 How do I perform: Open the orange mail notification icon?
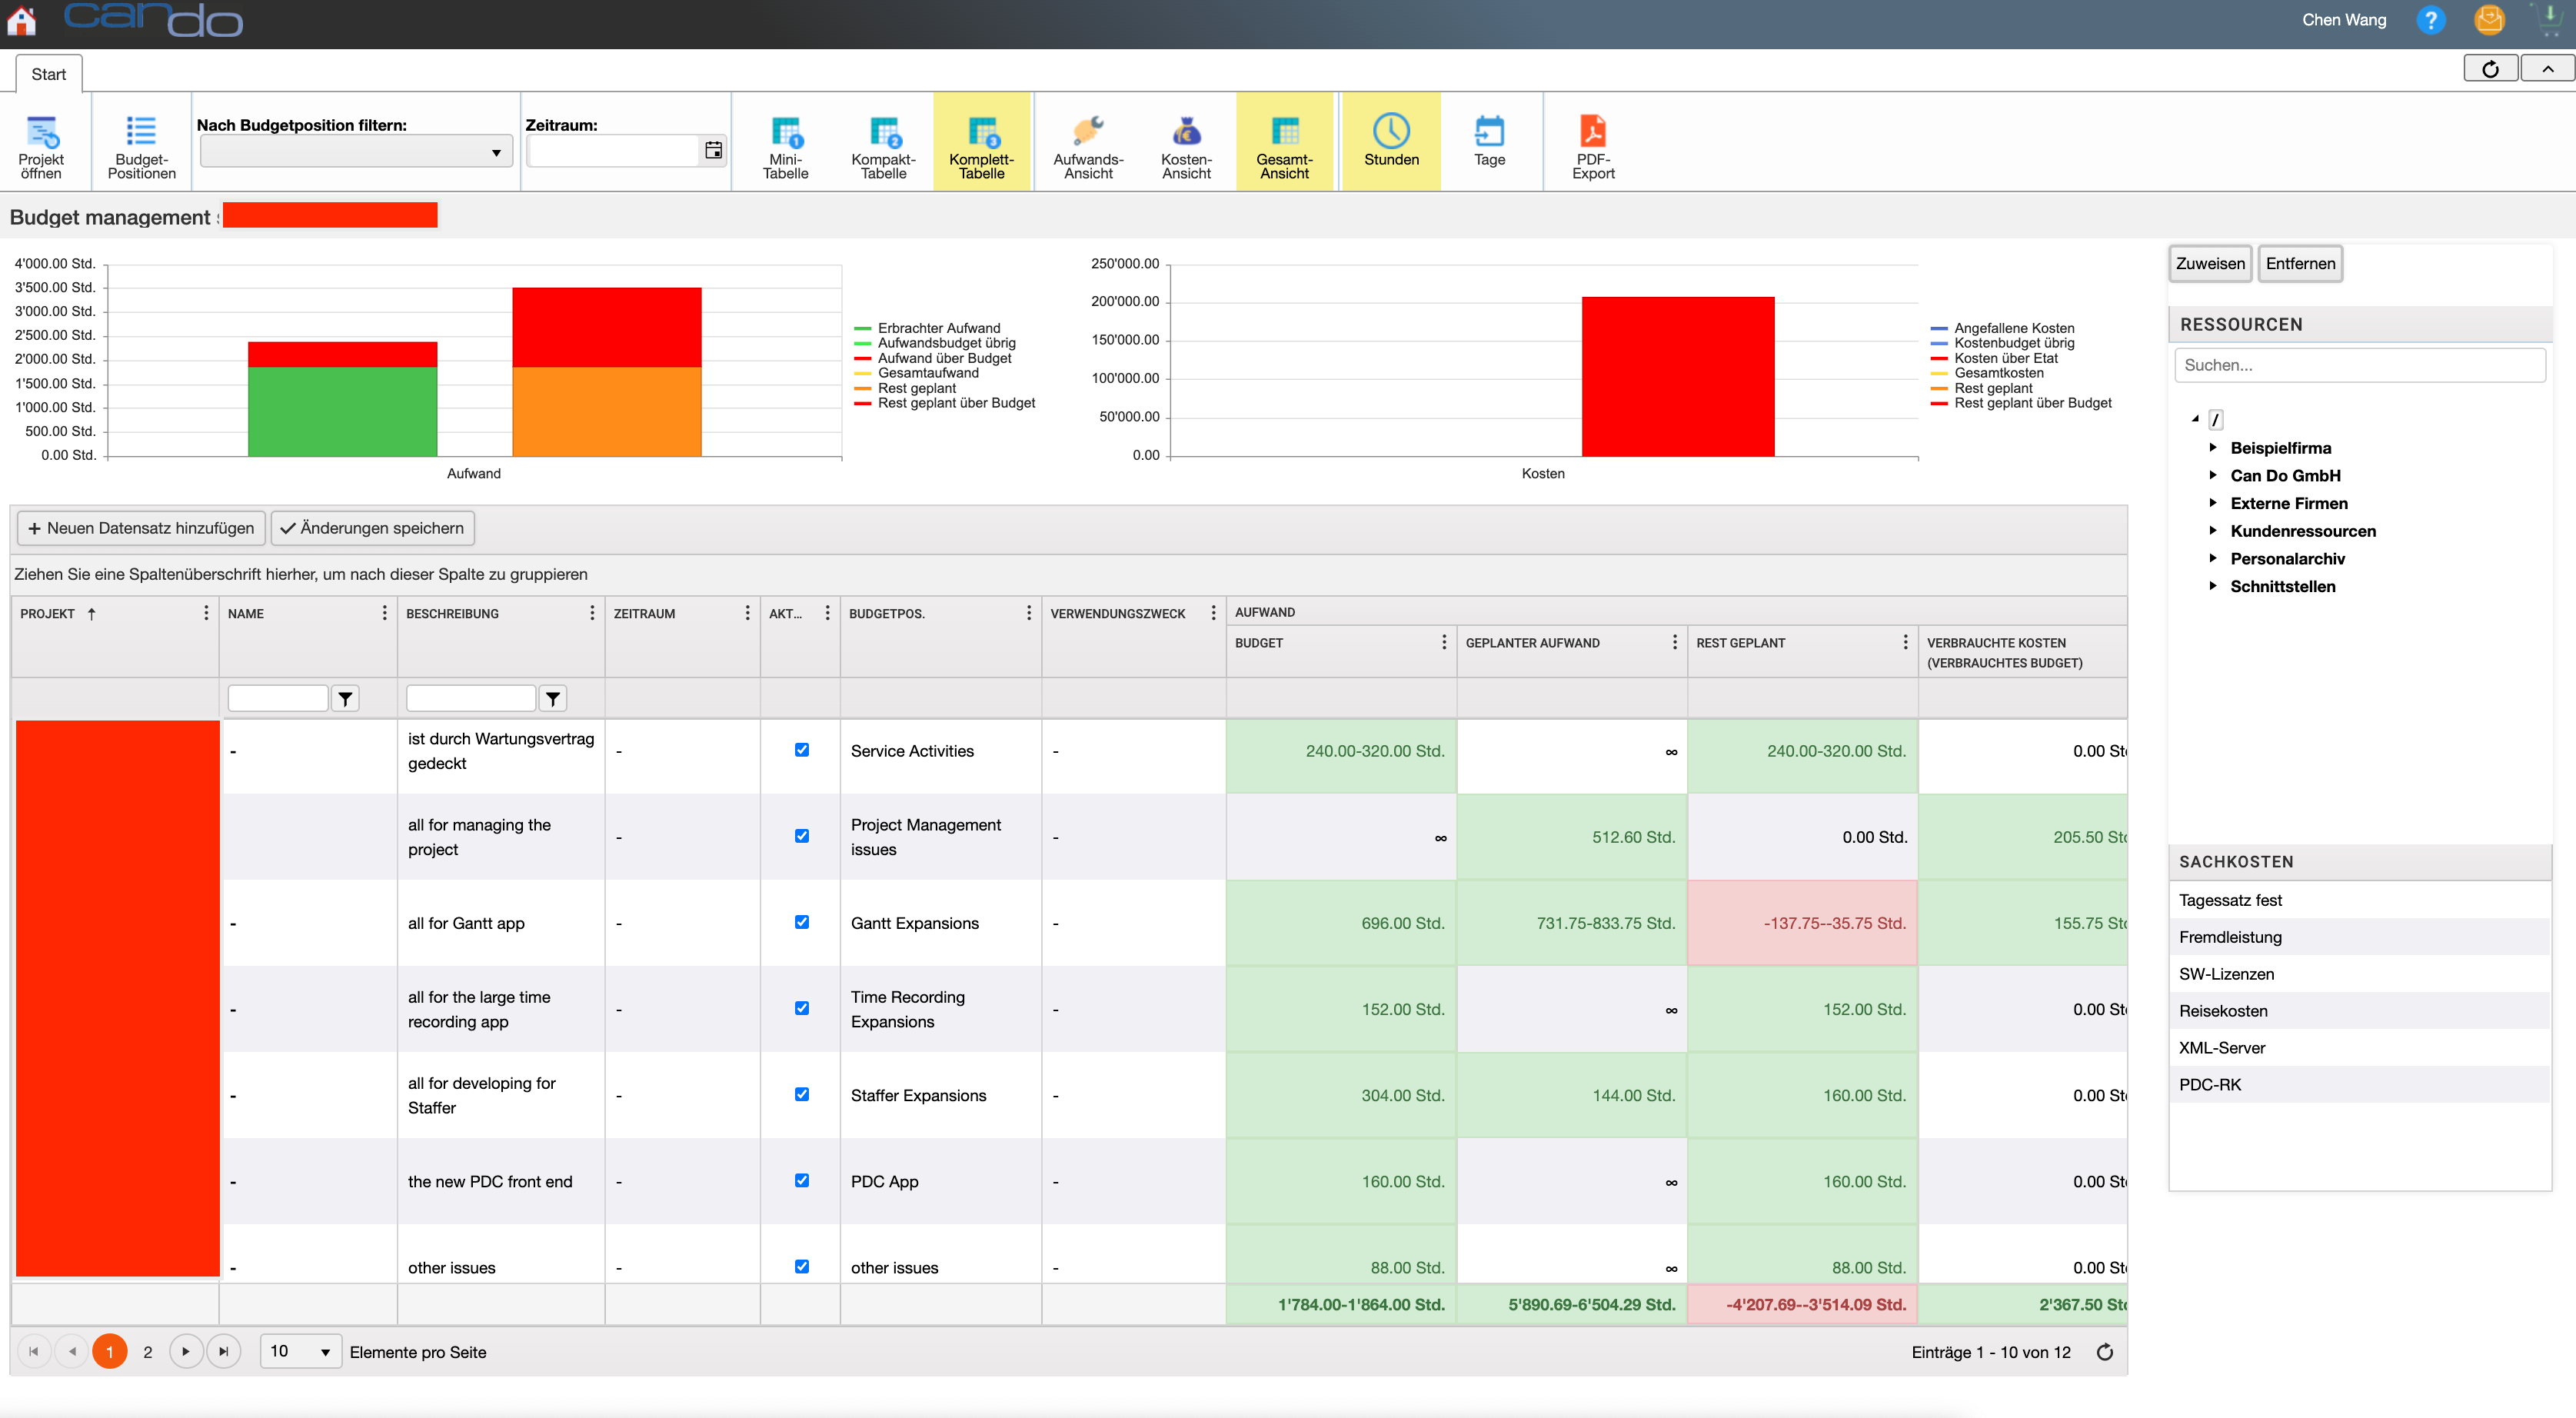tap(2489, 20)
